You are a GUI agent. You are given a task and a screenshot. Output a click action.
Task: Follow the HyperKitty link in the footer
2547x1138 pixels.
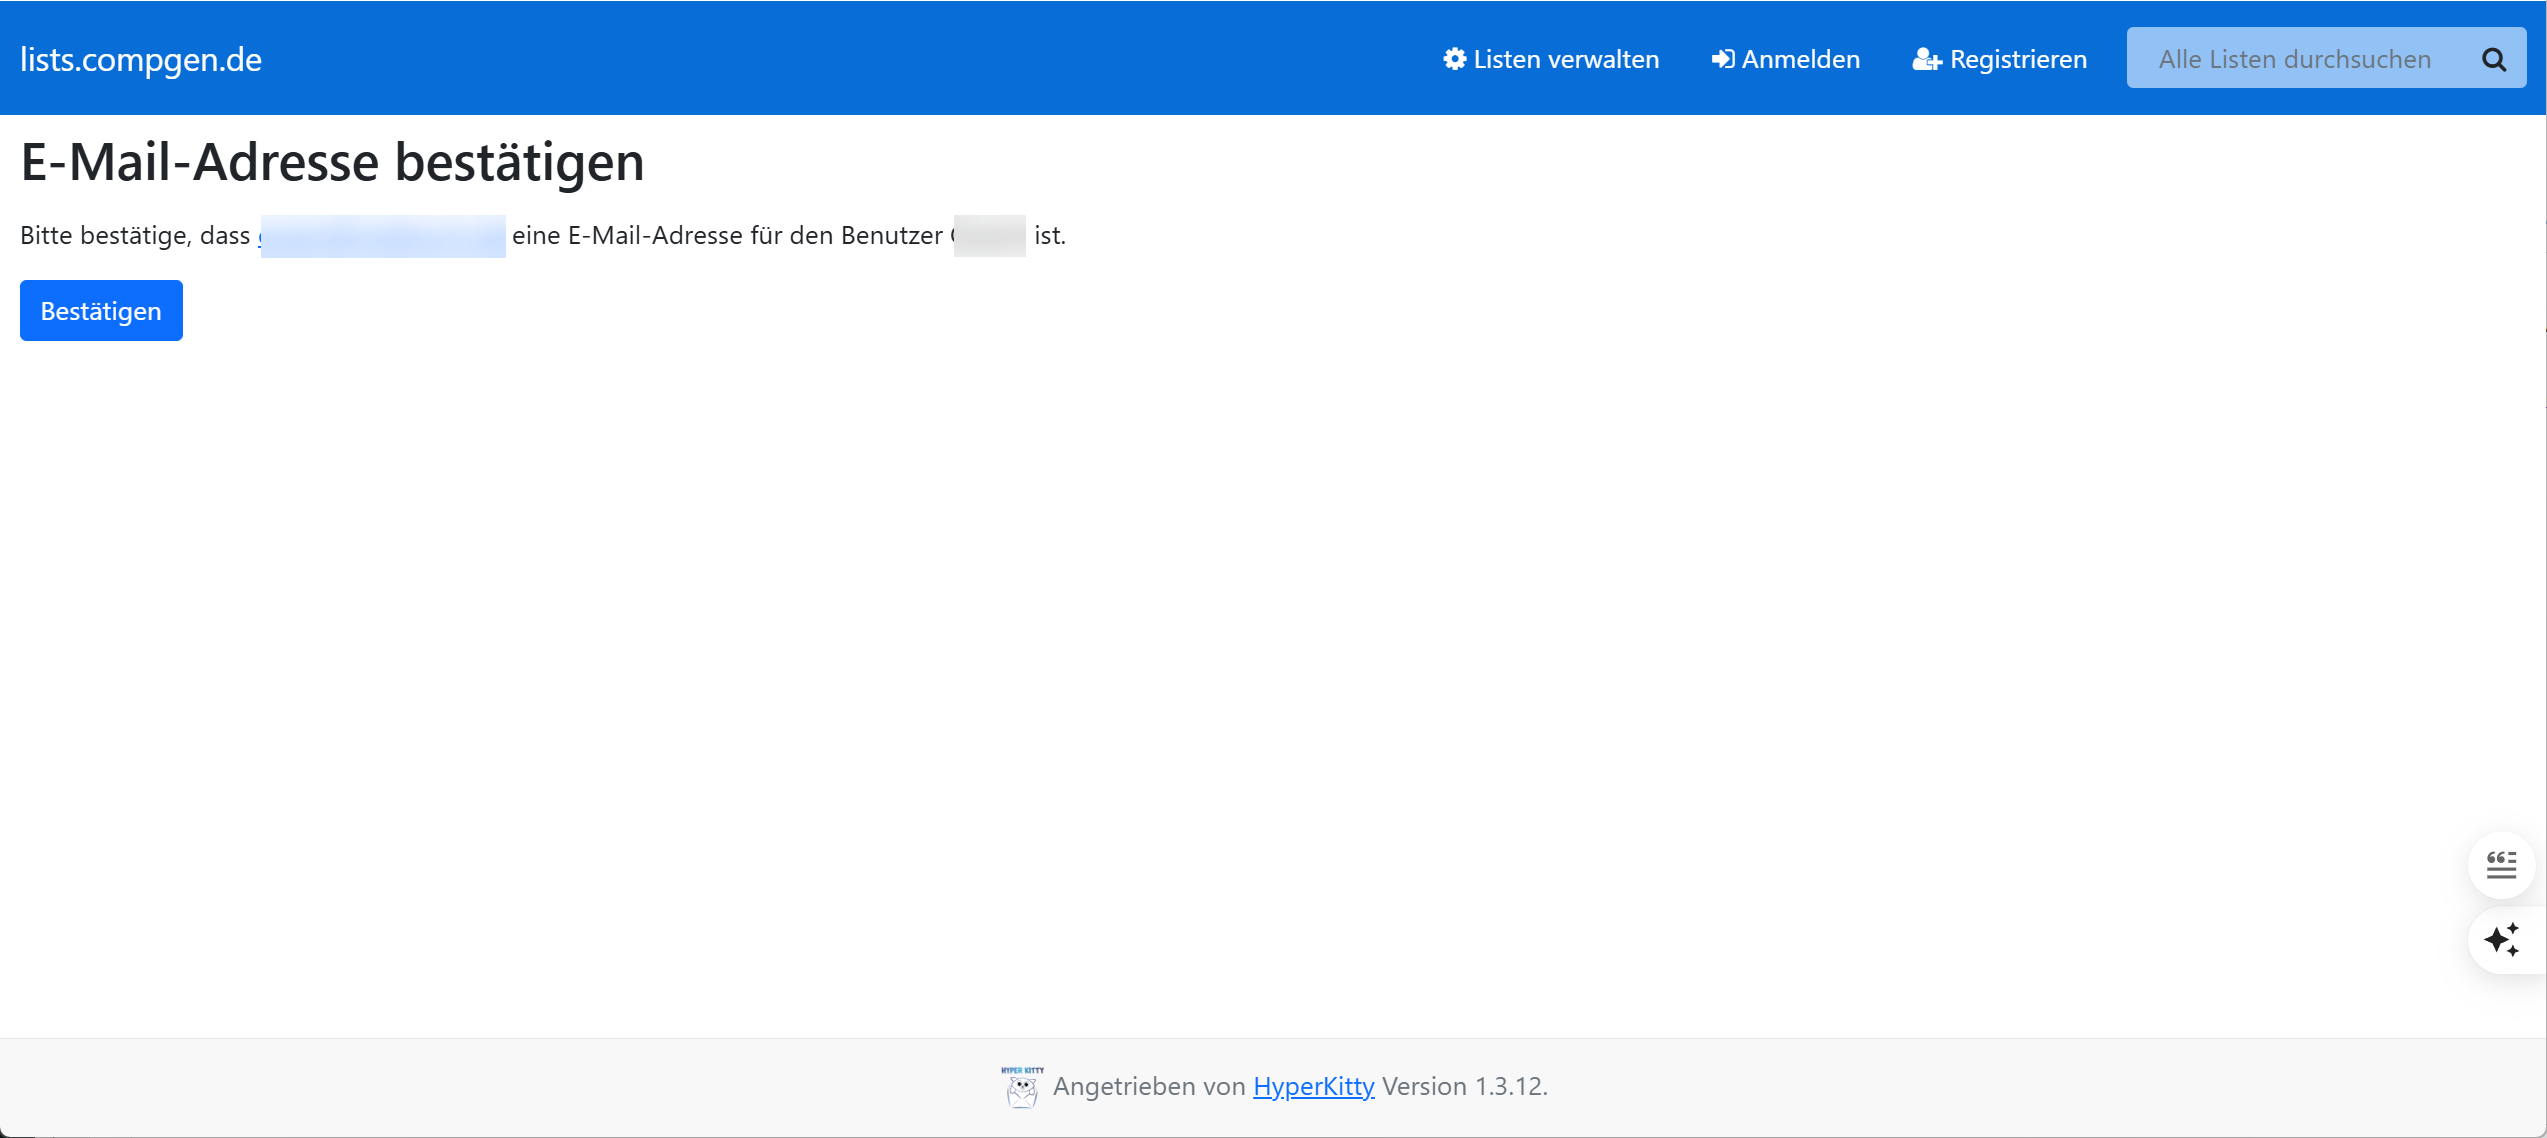pyautogui.click(x=1313, y=1086)
